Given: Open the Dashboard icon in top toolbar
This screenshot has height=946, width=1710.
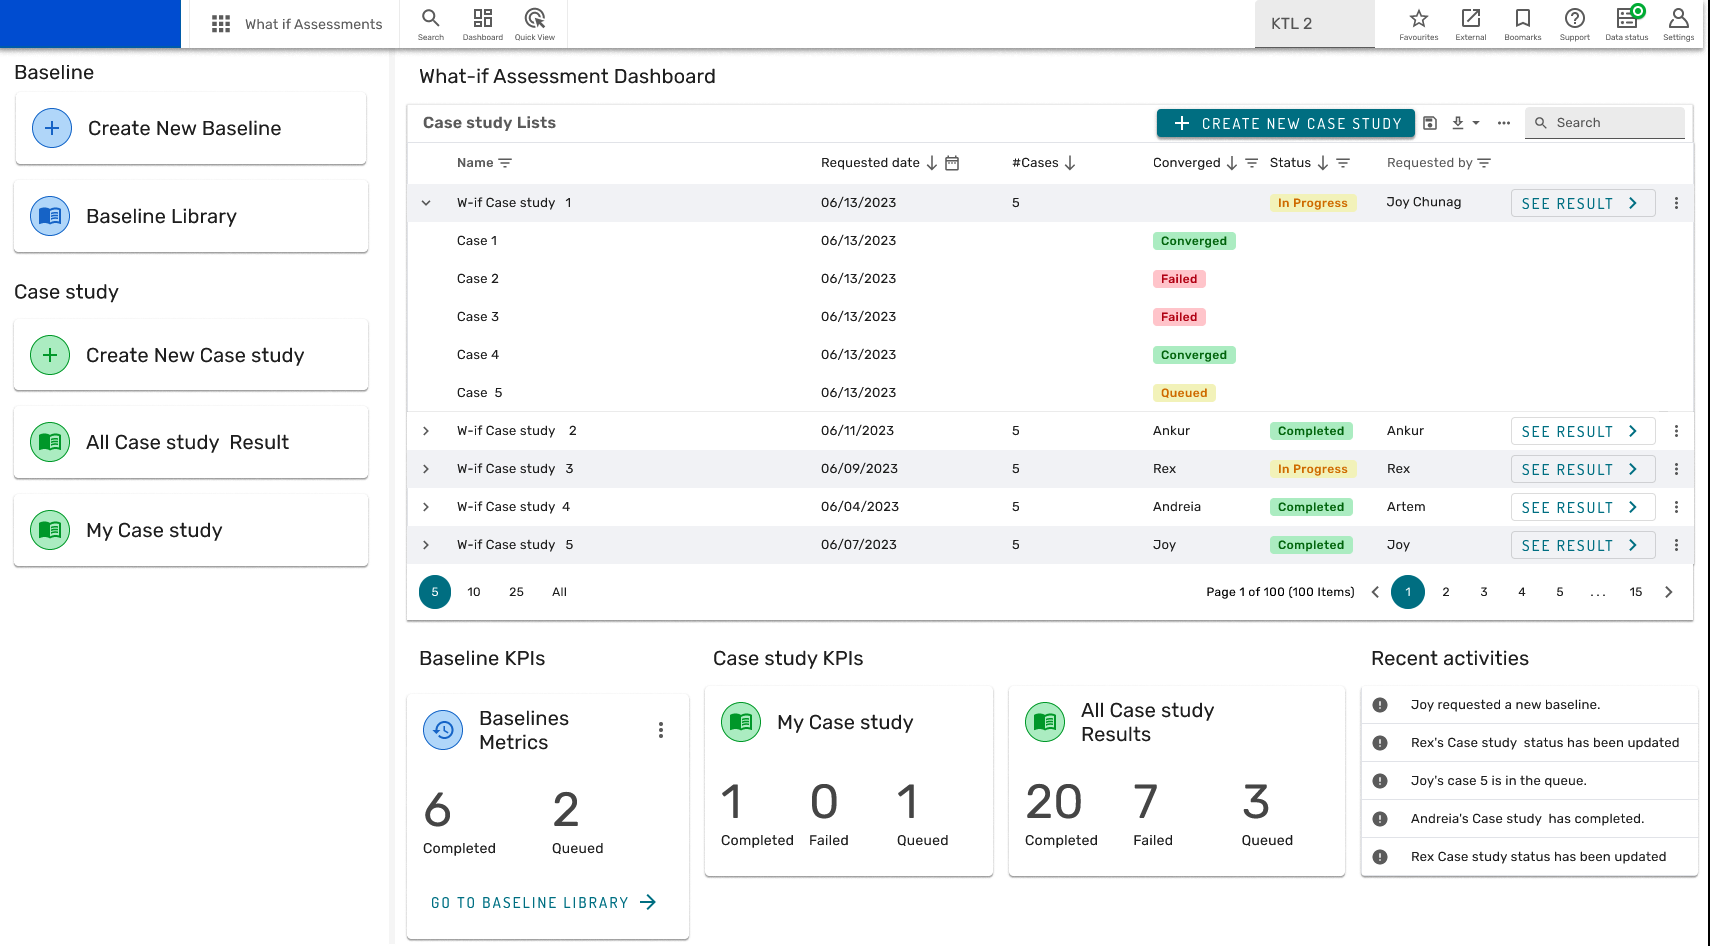Looking at the screenshot, I should click(x=482, y=19).
